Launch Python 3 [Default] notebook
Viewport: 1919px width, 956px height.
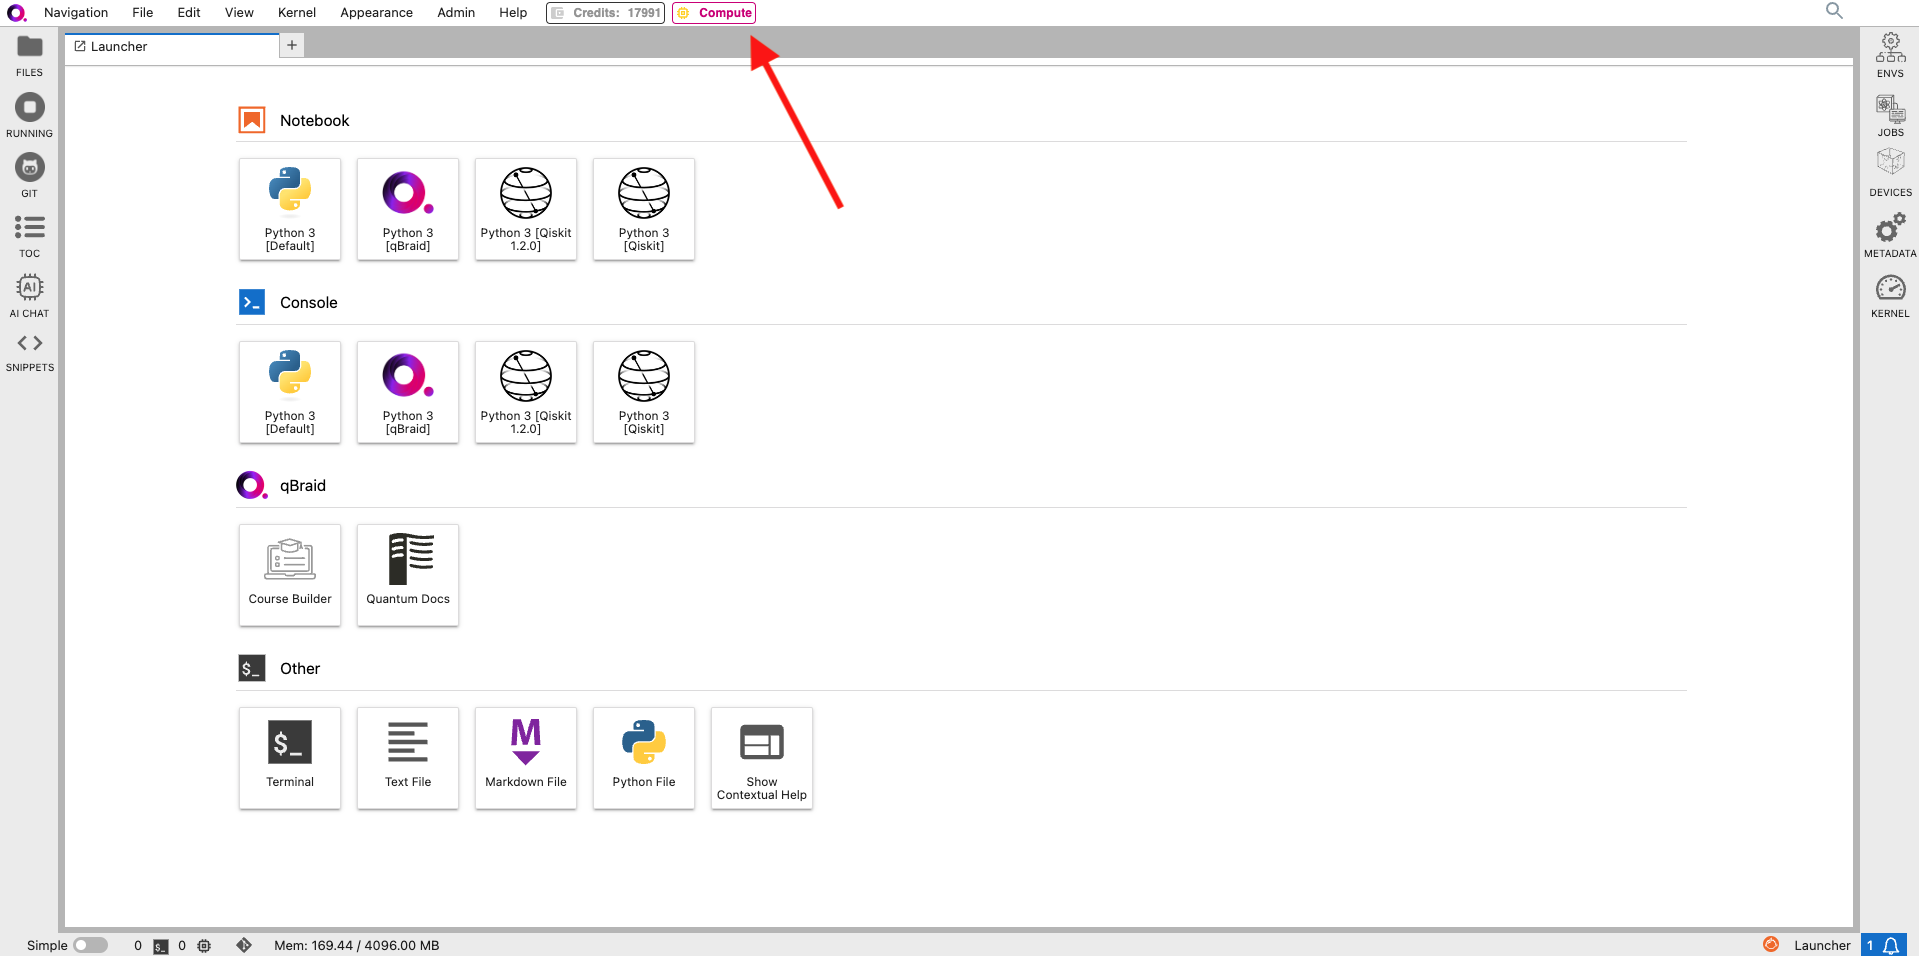[x=290, y=209]
